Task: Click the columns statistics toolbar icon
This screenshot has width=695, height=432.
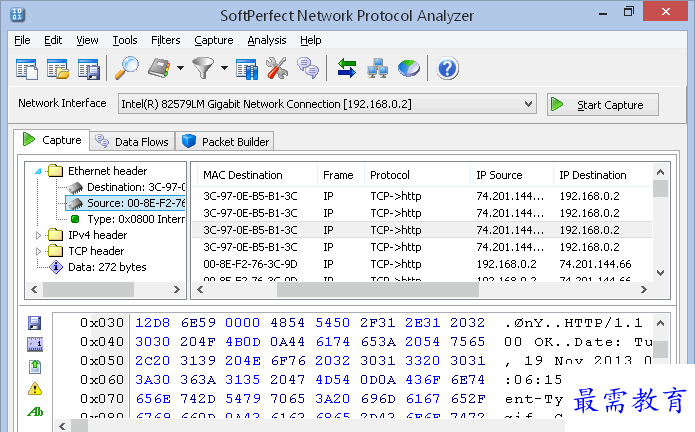Action: (247, 69)
